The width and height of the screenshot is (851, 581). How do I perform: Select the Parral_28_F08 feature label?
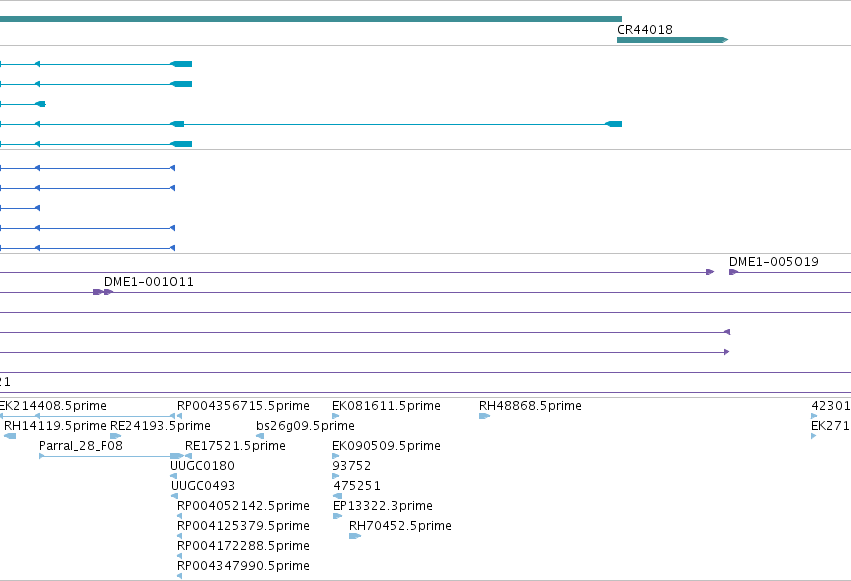pyautogui.click(x=81, y=446)
